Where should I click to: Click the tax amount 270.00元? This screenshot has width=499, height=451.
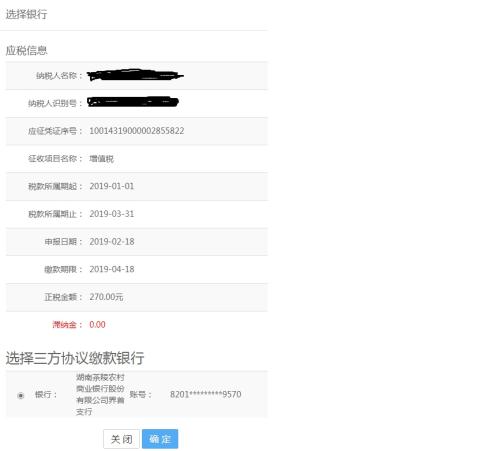coord(106,297)
